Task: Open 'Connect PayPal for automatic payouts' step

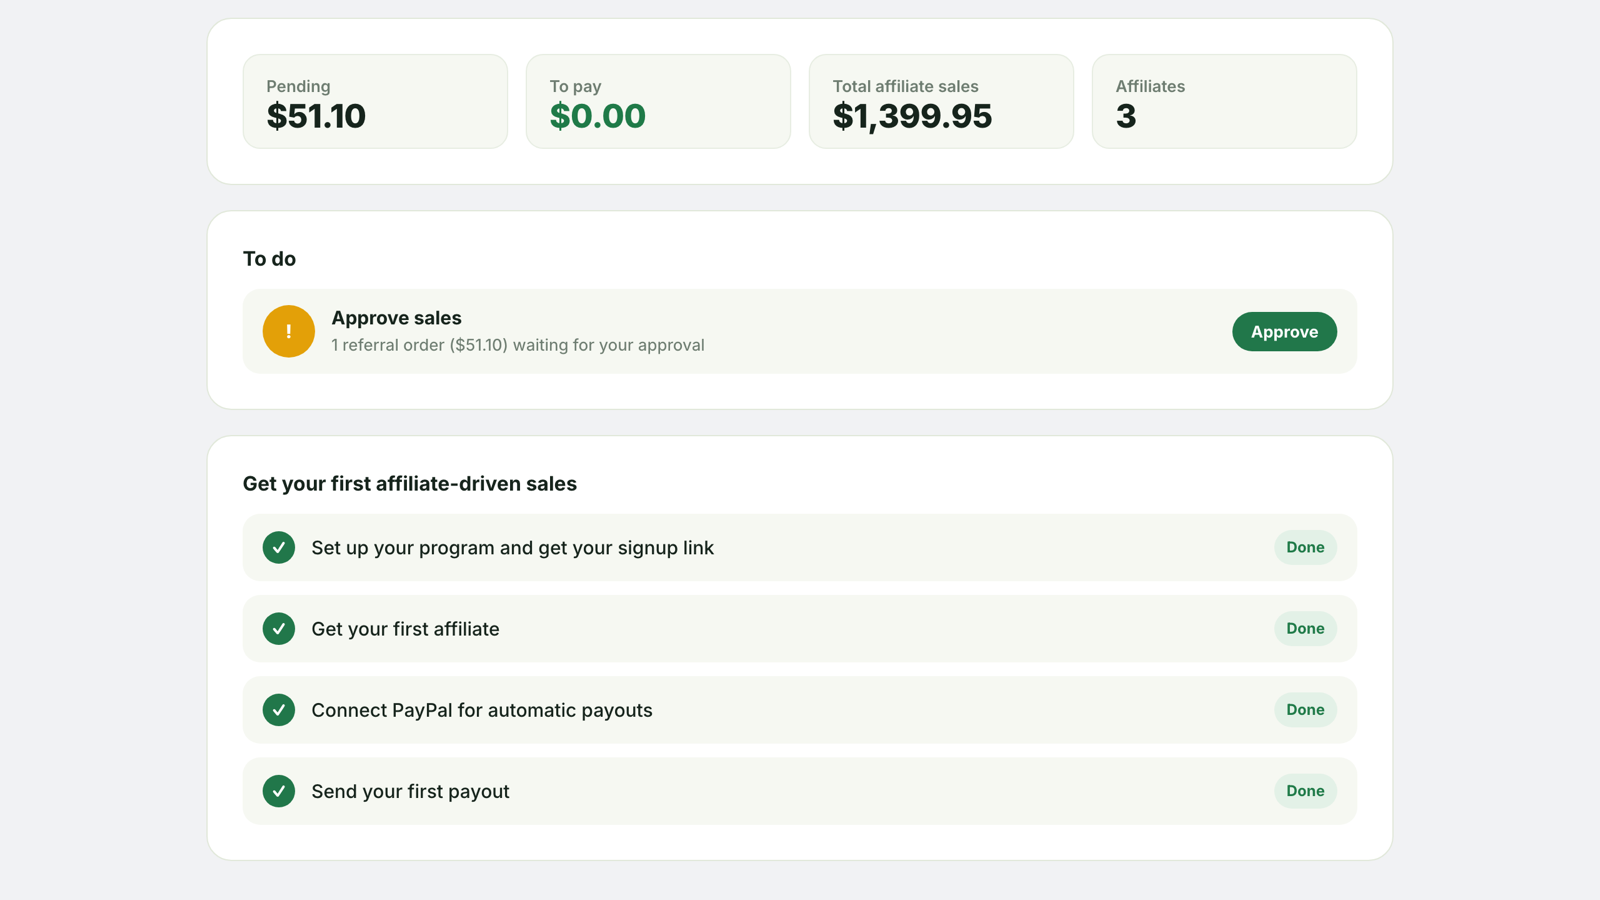Action: click(799, 710)
